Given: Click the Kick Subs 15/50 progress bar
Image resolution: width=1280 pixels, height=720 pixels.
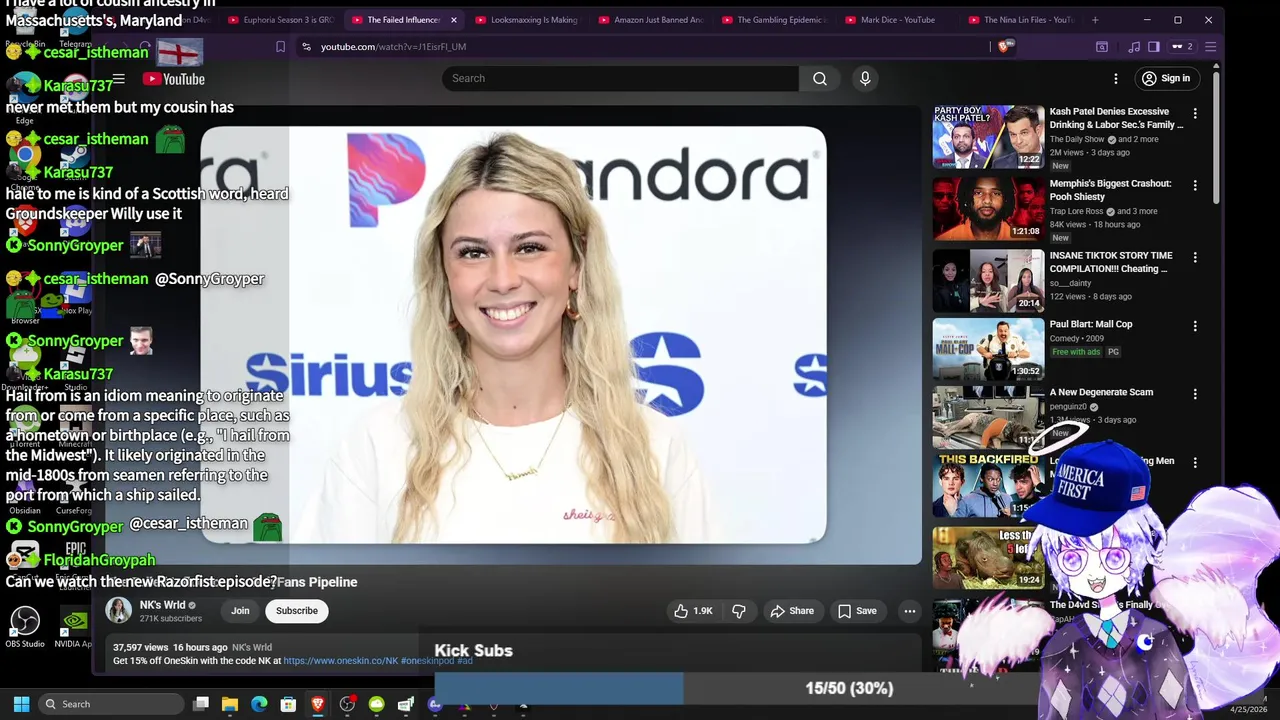Looking at the screenshot, I should 737,688.
